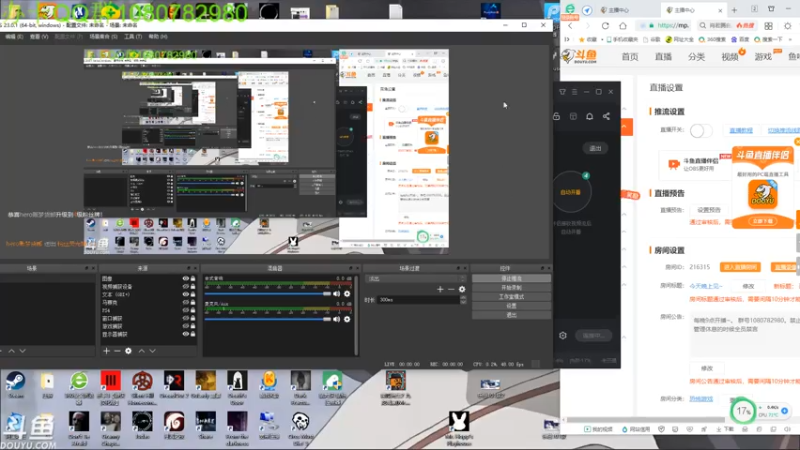Hide the 视频捕获设备 source eye icon

coord(186,287)
